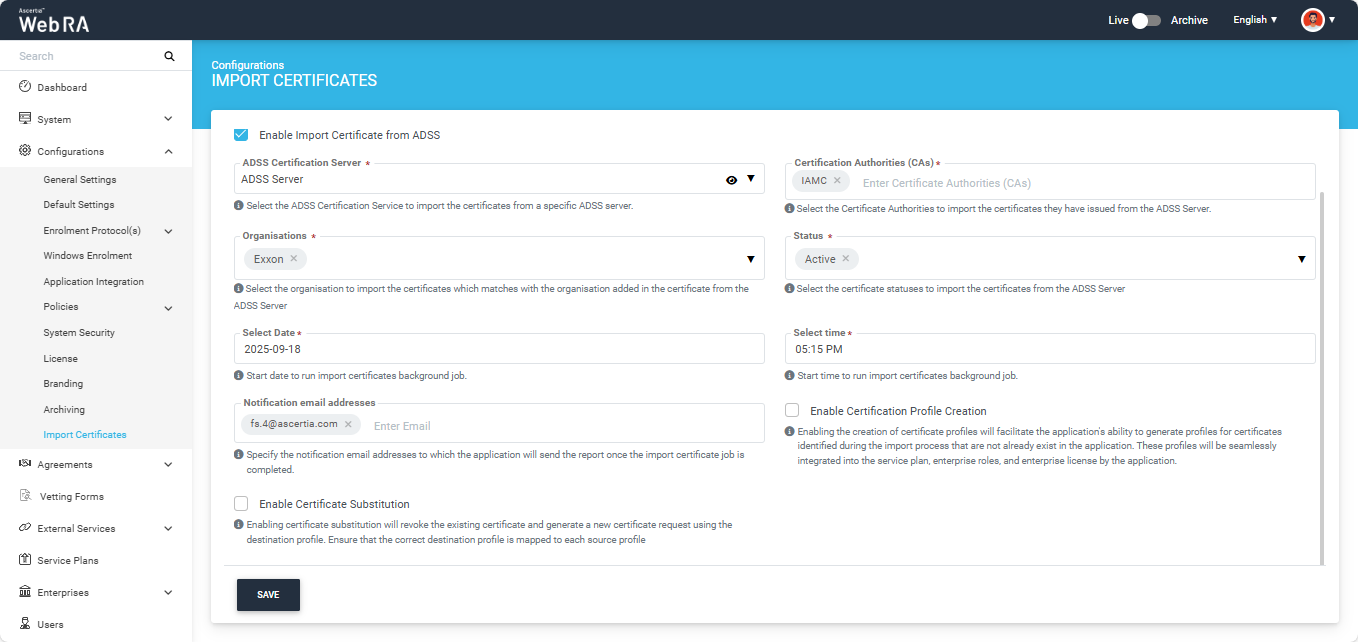1358x642 pixels.
Task: Open the English language dropdown
Action: [1255, 20]
